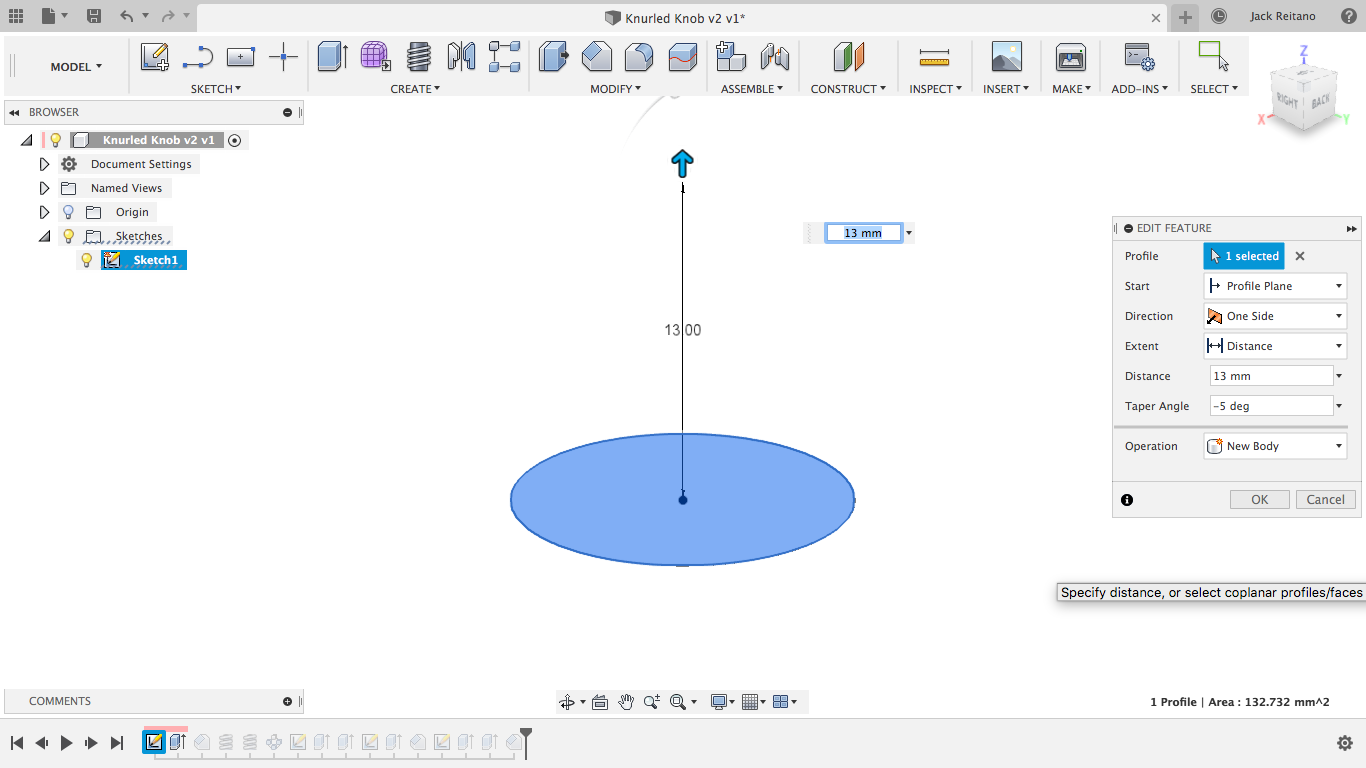Select the Mirror tool in CREATE
The image size is (1366, 768).
461,57
